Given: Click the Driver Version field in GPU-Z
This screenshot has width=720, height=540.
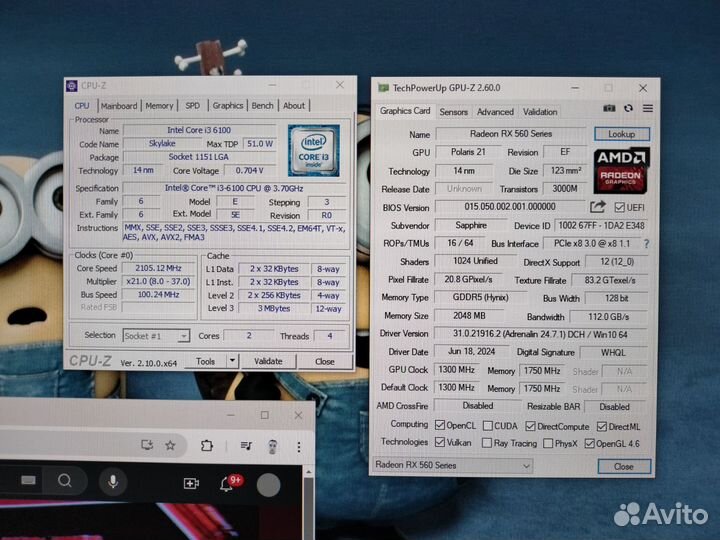Looking at the screenshot, I should [540, 334].
